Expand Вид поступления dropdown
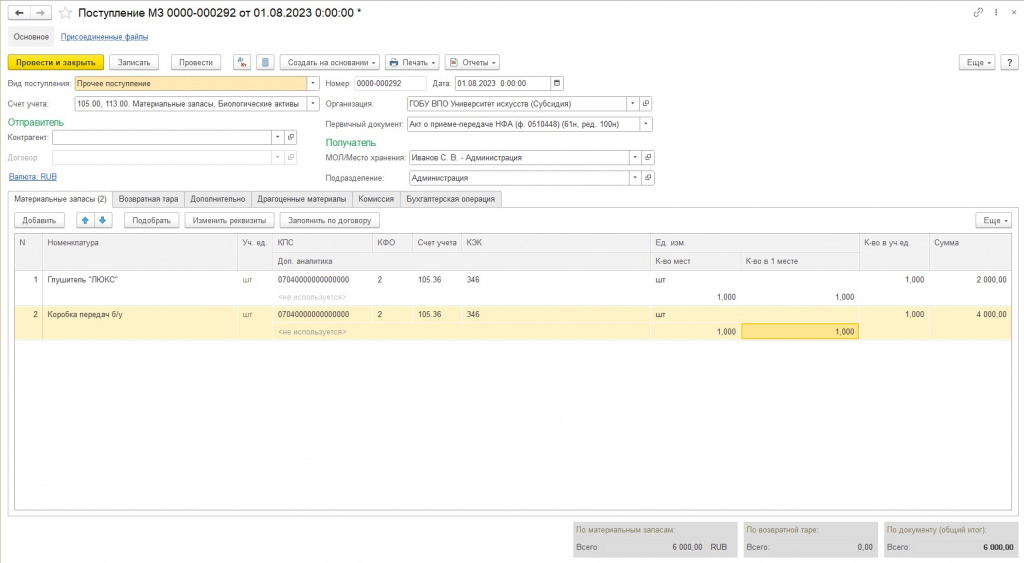This screenshot has width=1024, height=563. point(313,84)
